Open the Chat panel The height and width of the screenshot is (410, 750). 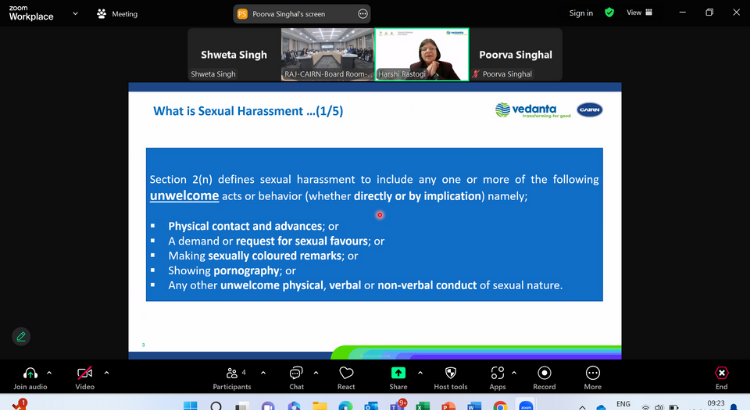pos(296,373)
